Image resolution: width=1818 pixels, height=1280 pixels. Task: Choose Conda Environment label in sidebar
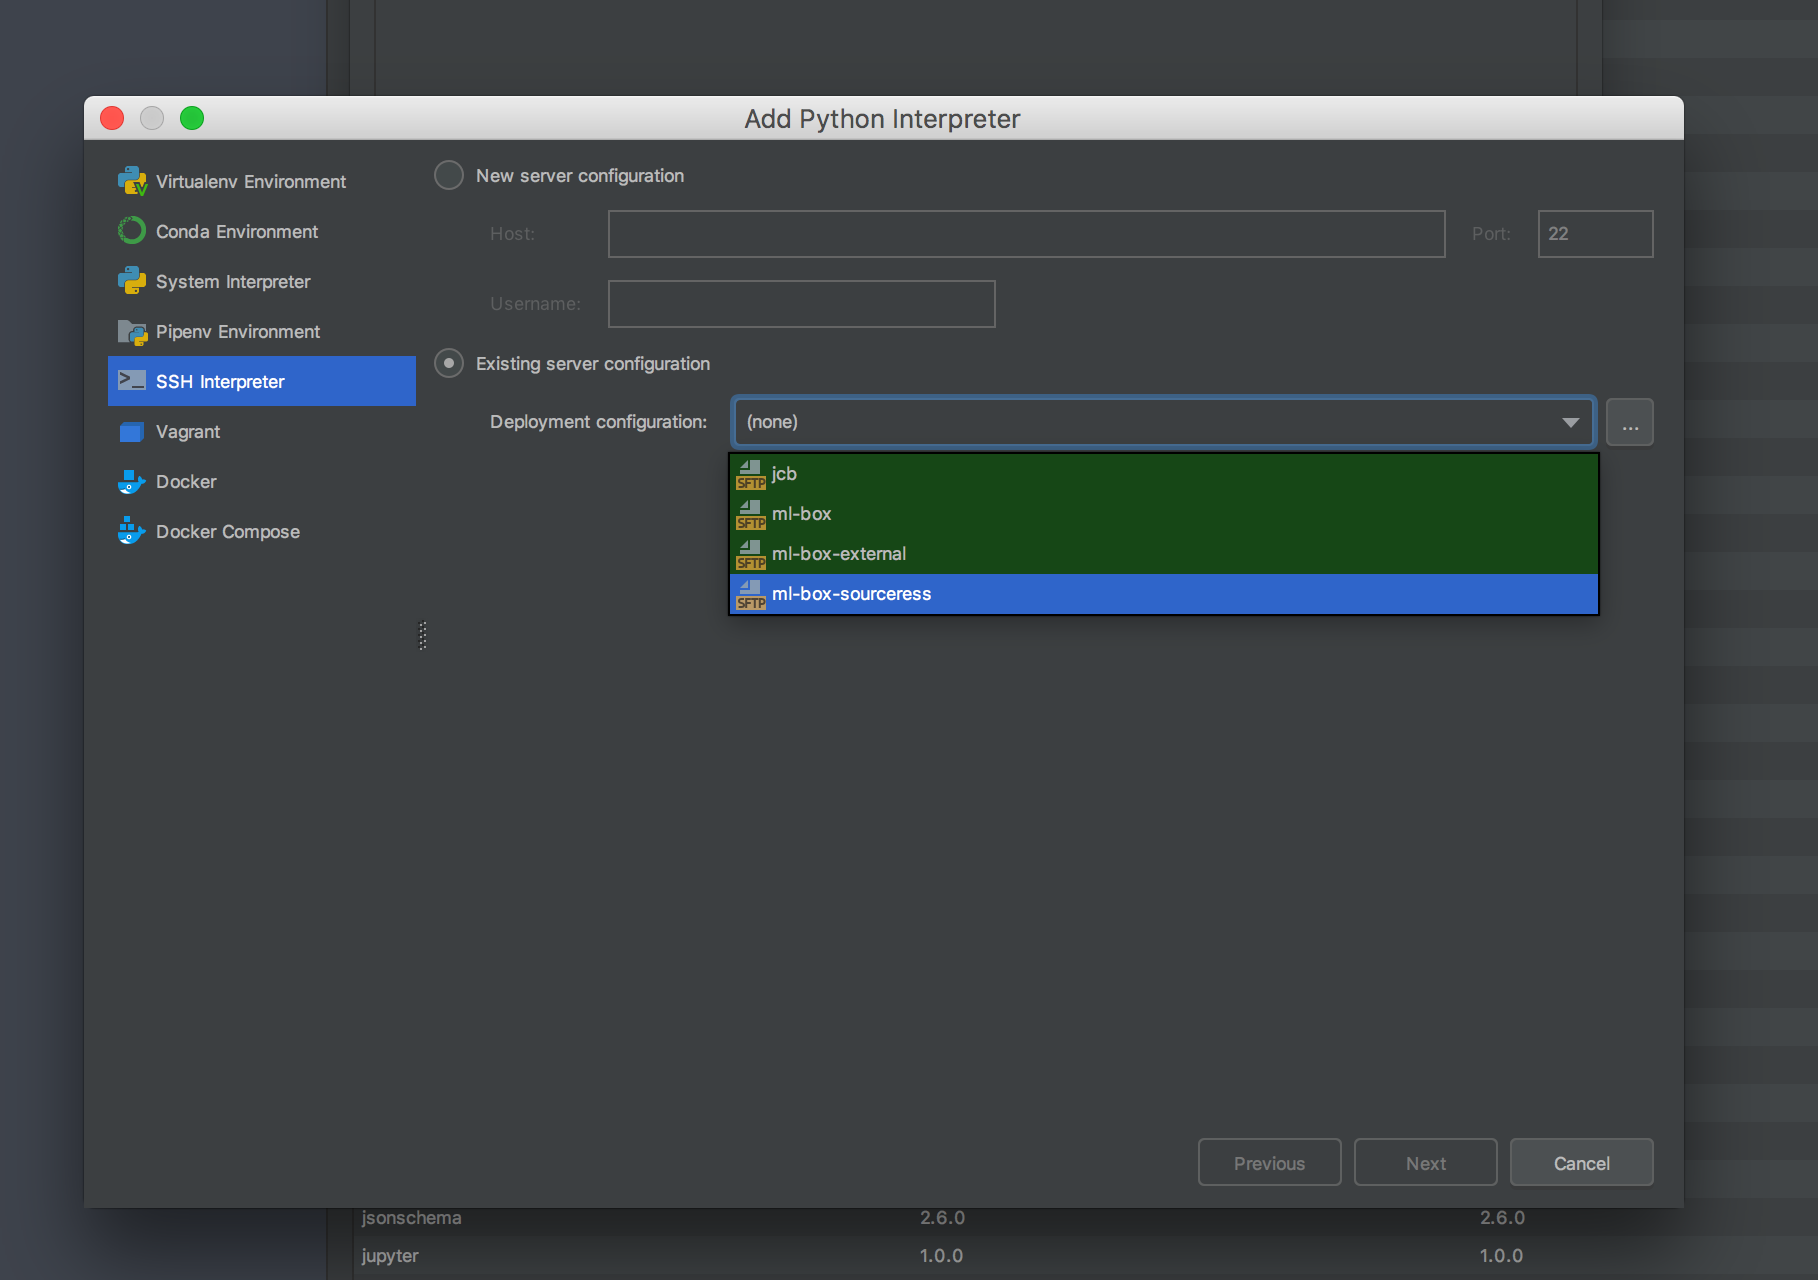pos(237,231)
